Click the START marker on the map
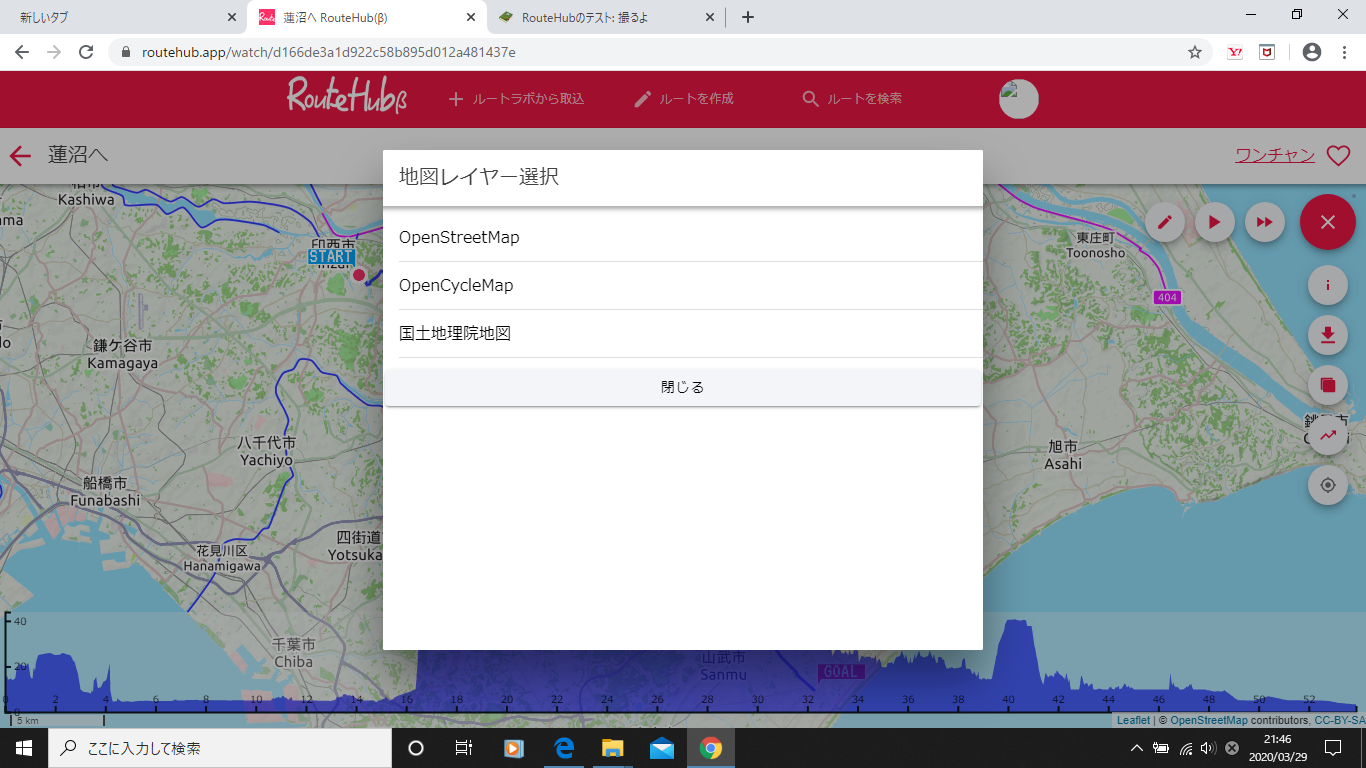1366x768 pixels. point(331,257)
